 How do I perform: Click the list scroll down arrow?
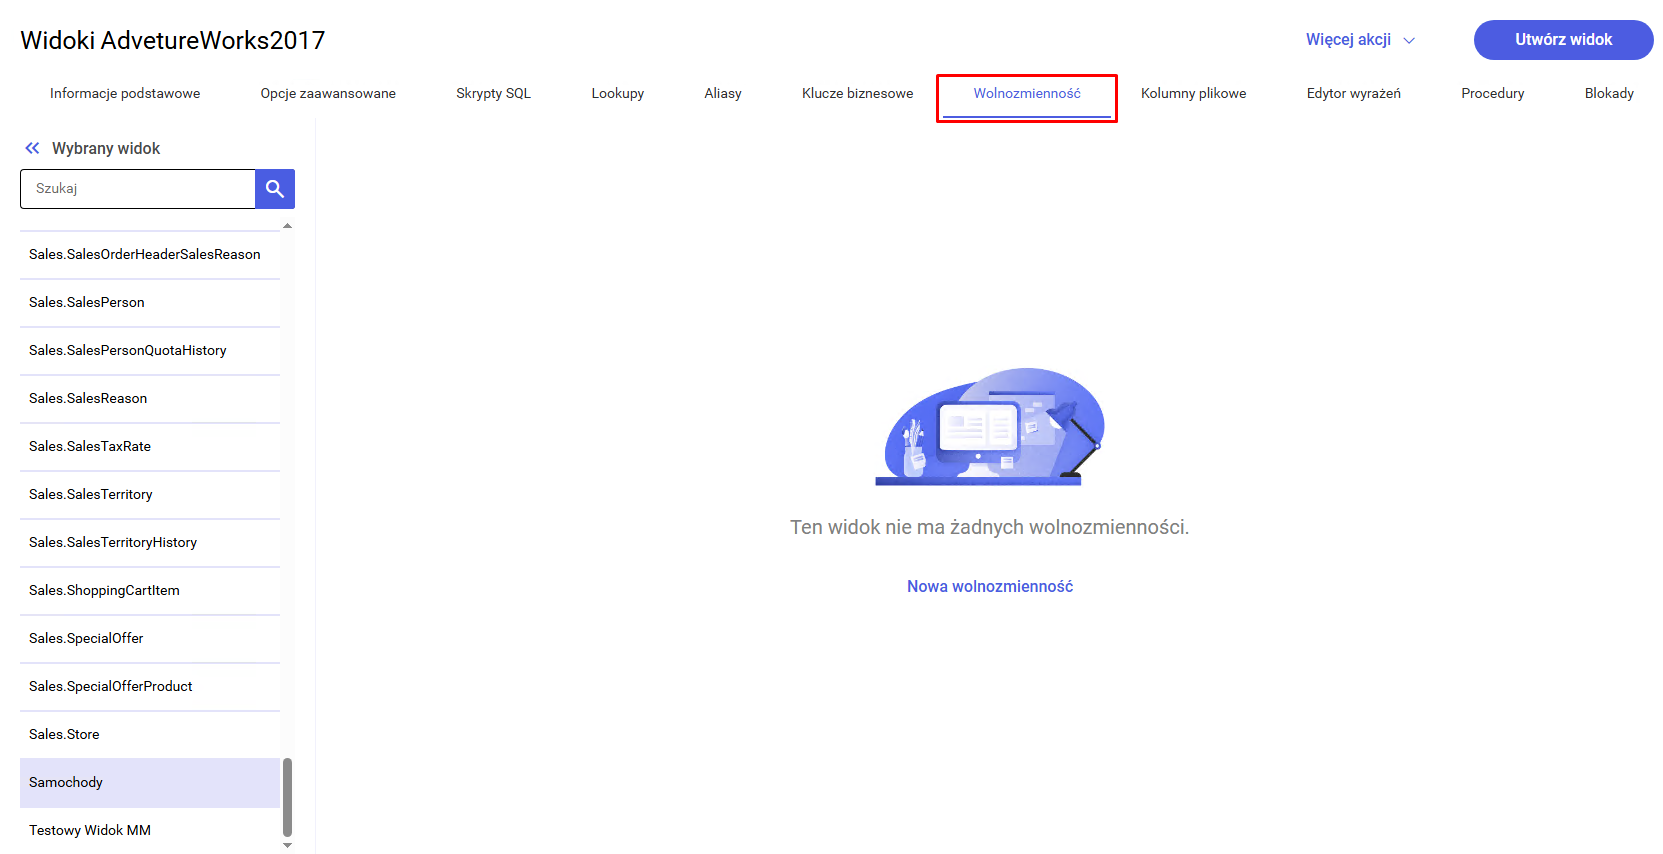click(288, 846)
